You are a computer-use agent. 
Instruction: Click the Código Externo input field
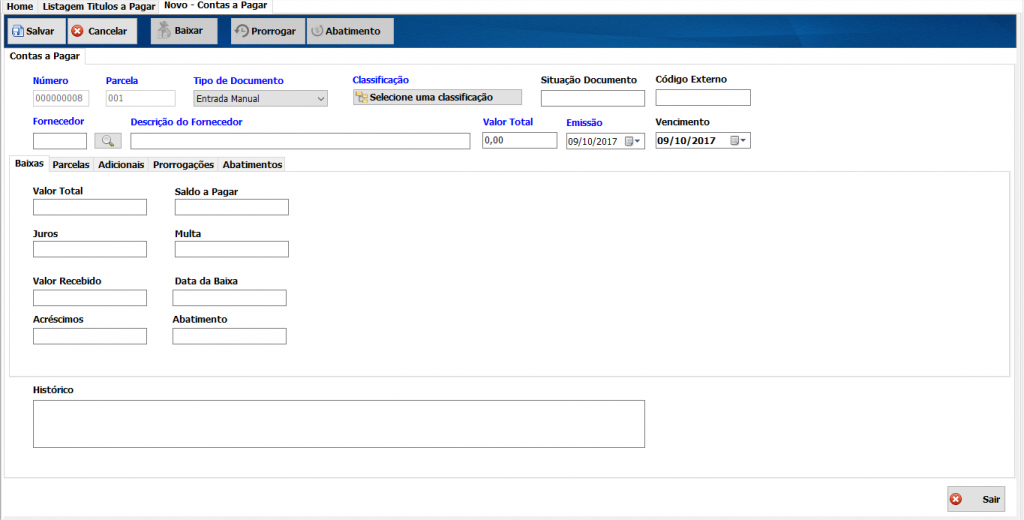pyautogui.click(x=702, y=98)
